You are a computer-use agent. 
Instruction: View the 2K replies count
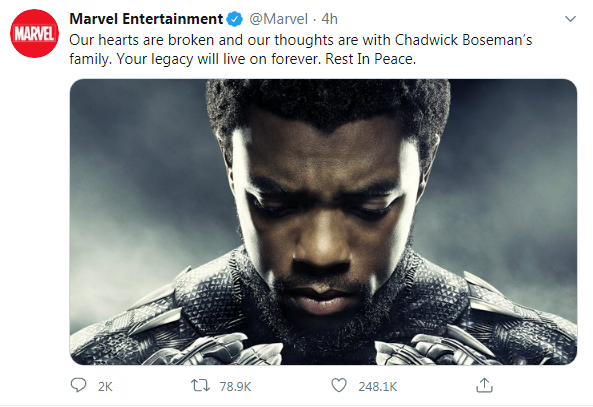(x=105, y=387)
